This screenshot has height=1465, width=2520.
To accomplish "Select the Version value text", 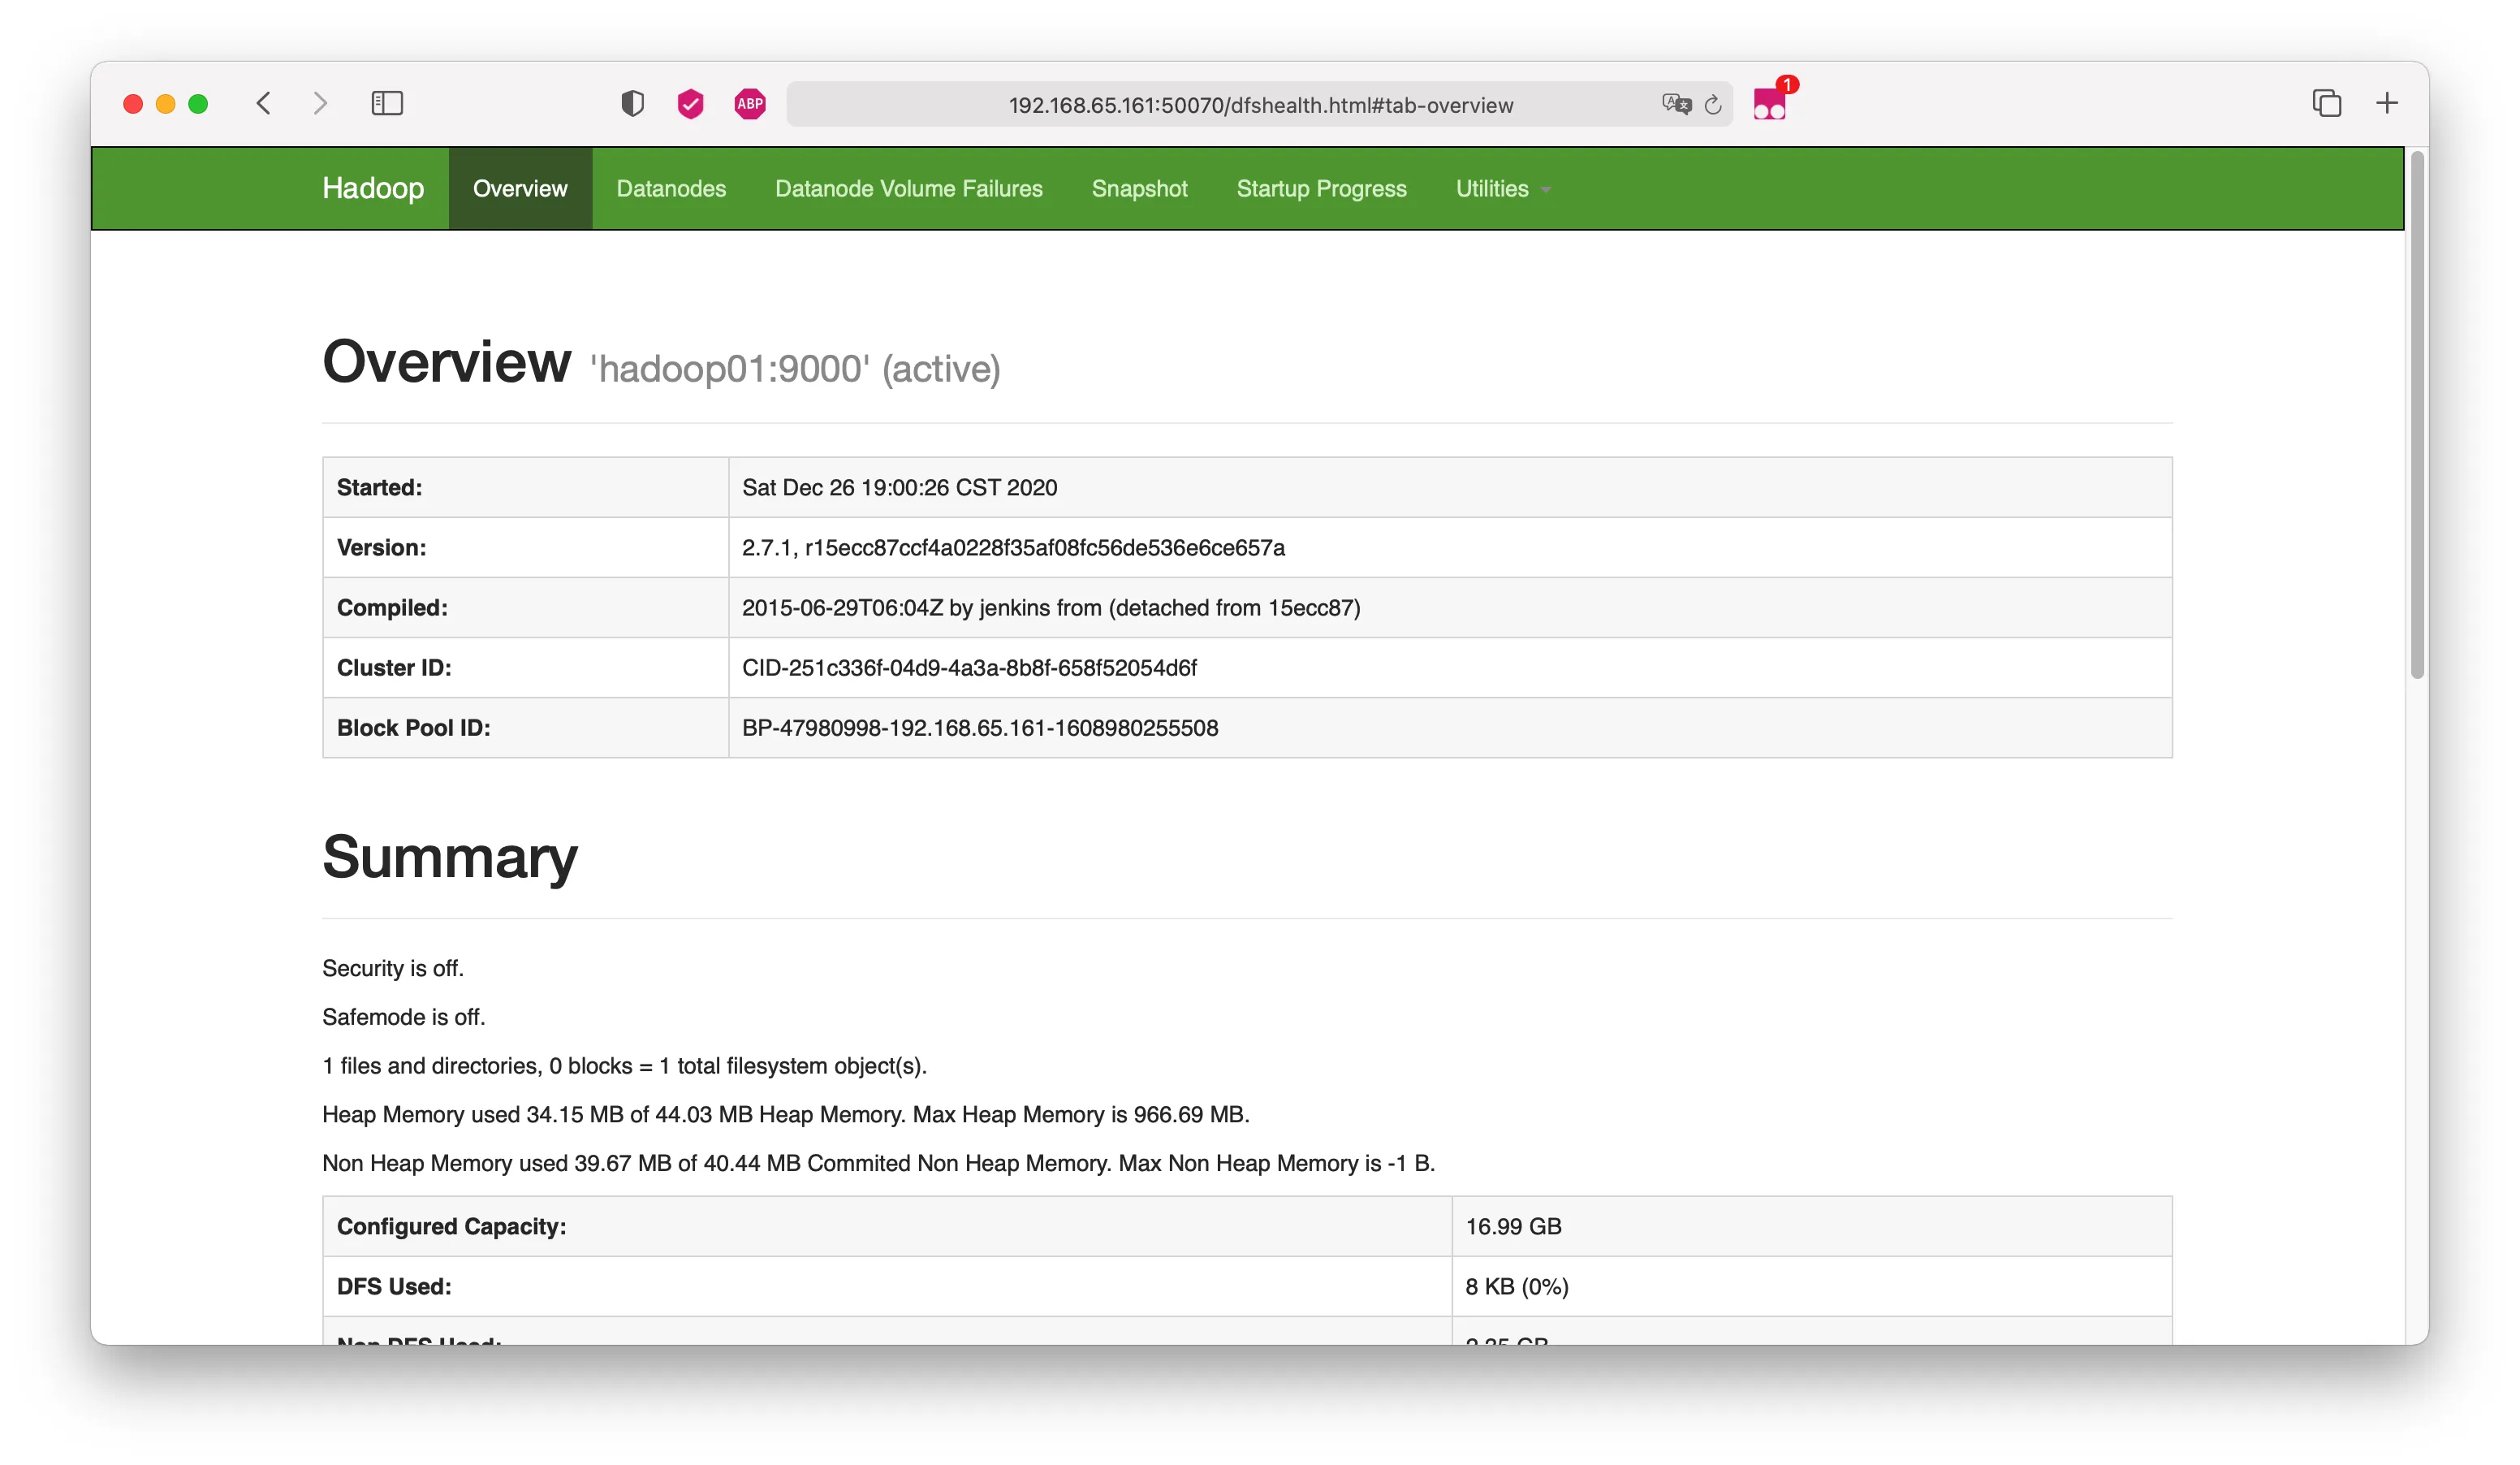I will click(x=1013, y=547).
